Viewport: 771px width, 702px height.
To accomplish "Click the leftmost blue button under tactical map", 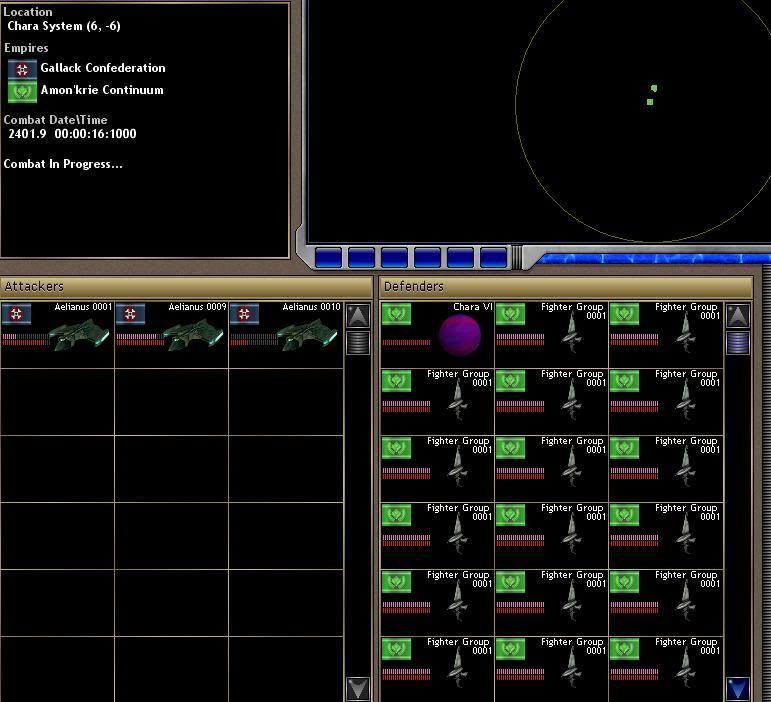I will coord(328,258).
